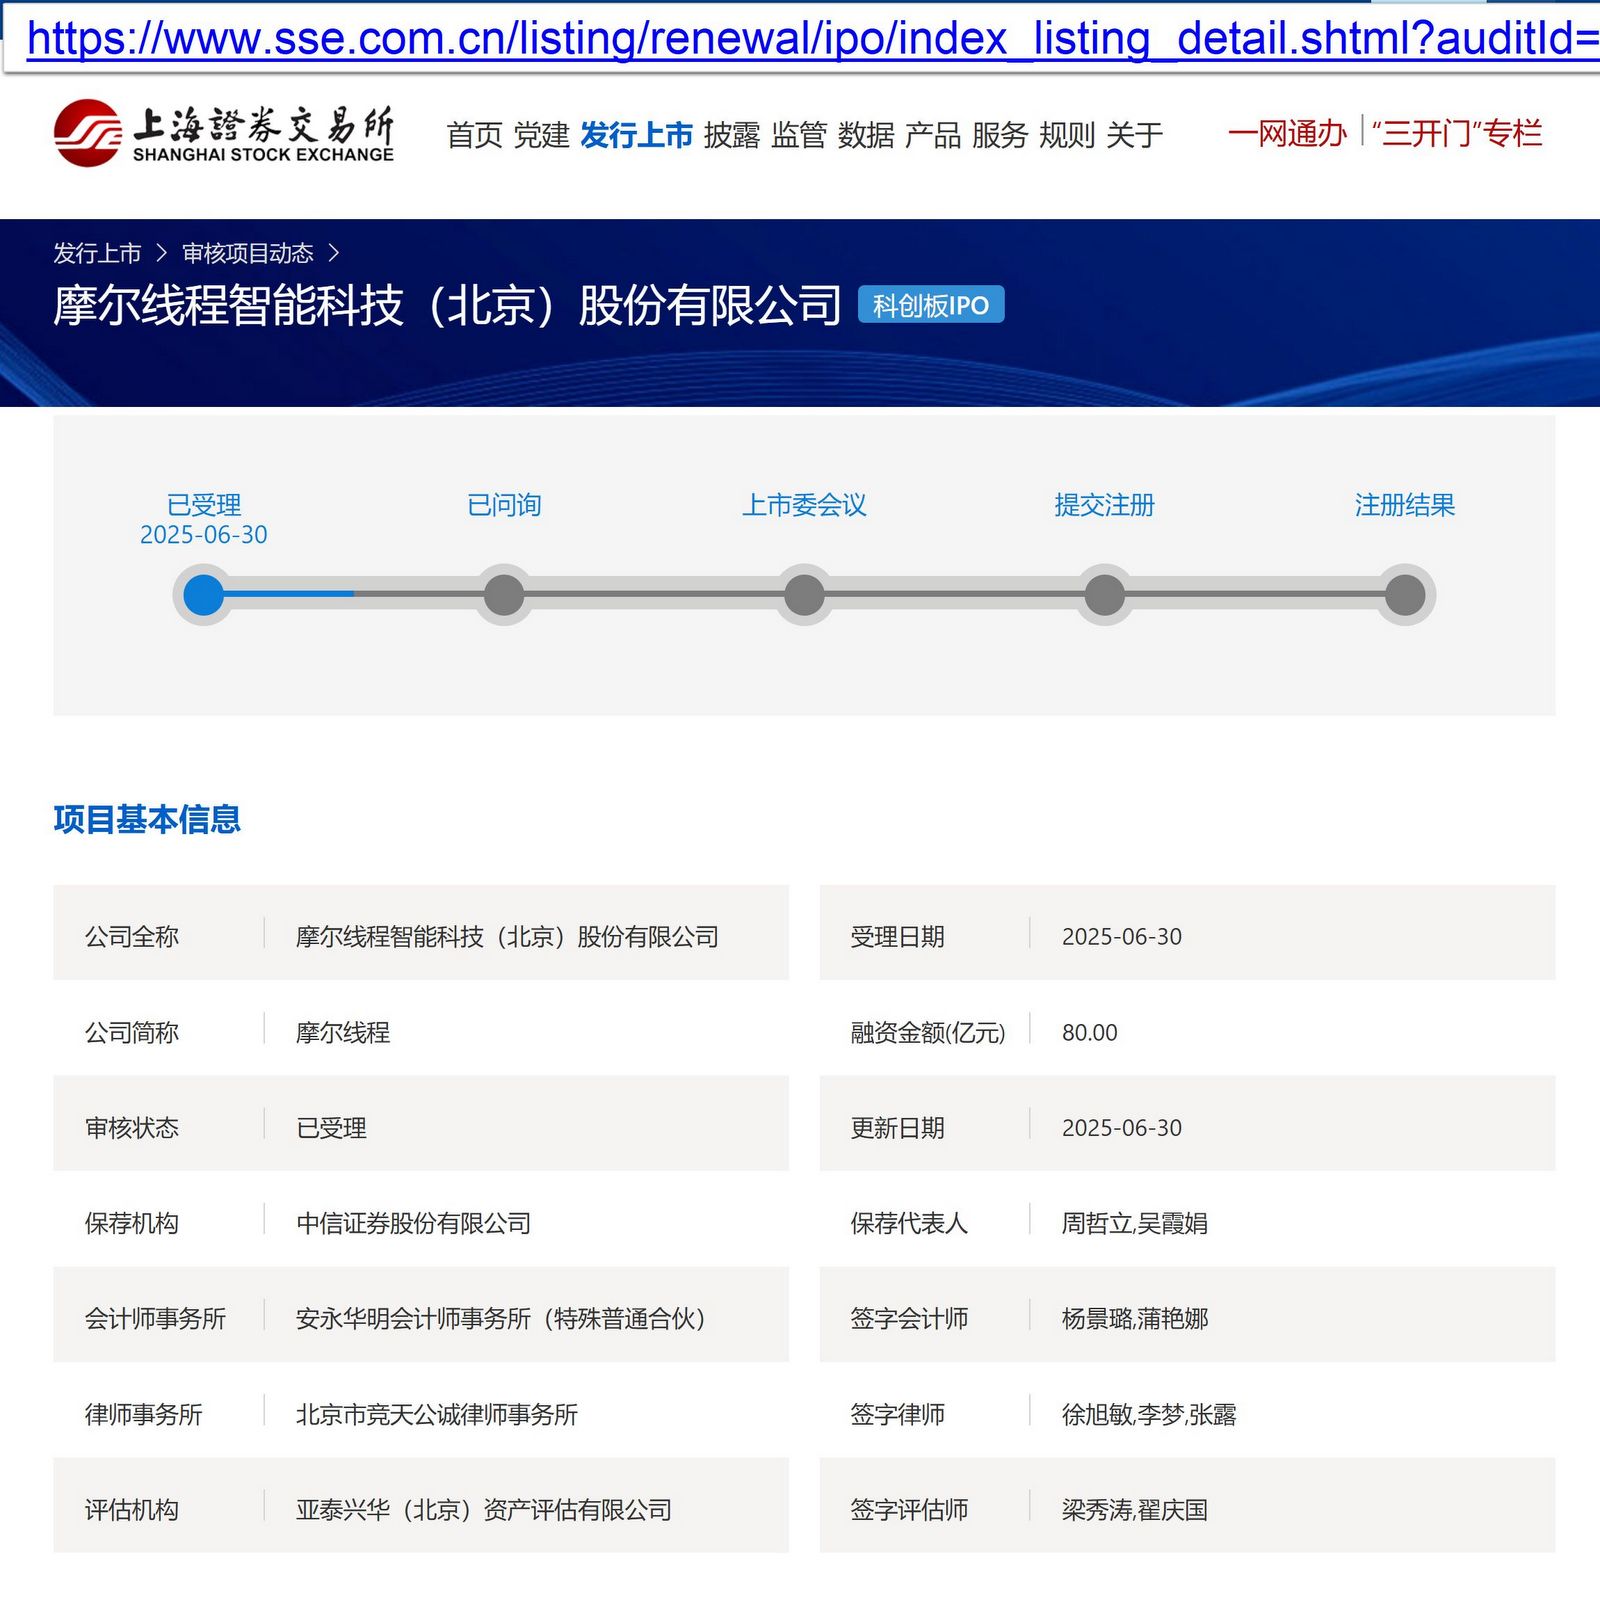The width and height of the screenshot is (1600, 1600).
Task: Open the 党建 menu item
Action: [x=541, y=135]
